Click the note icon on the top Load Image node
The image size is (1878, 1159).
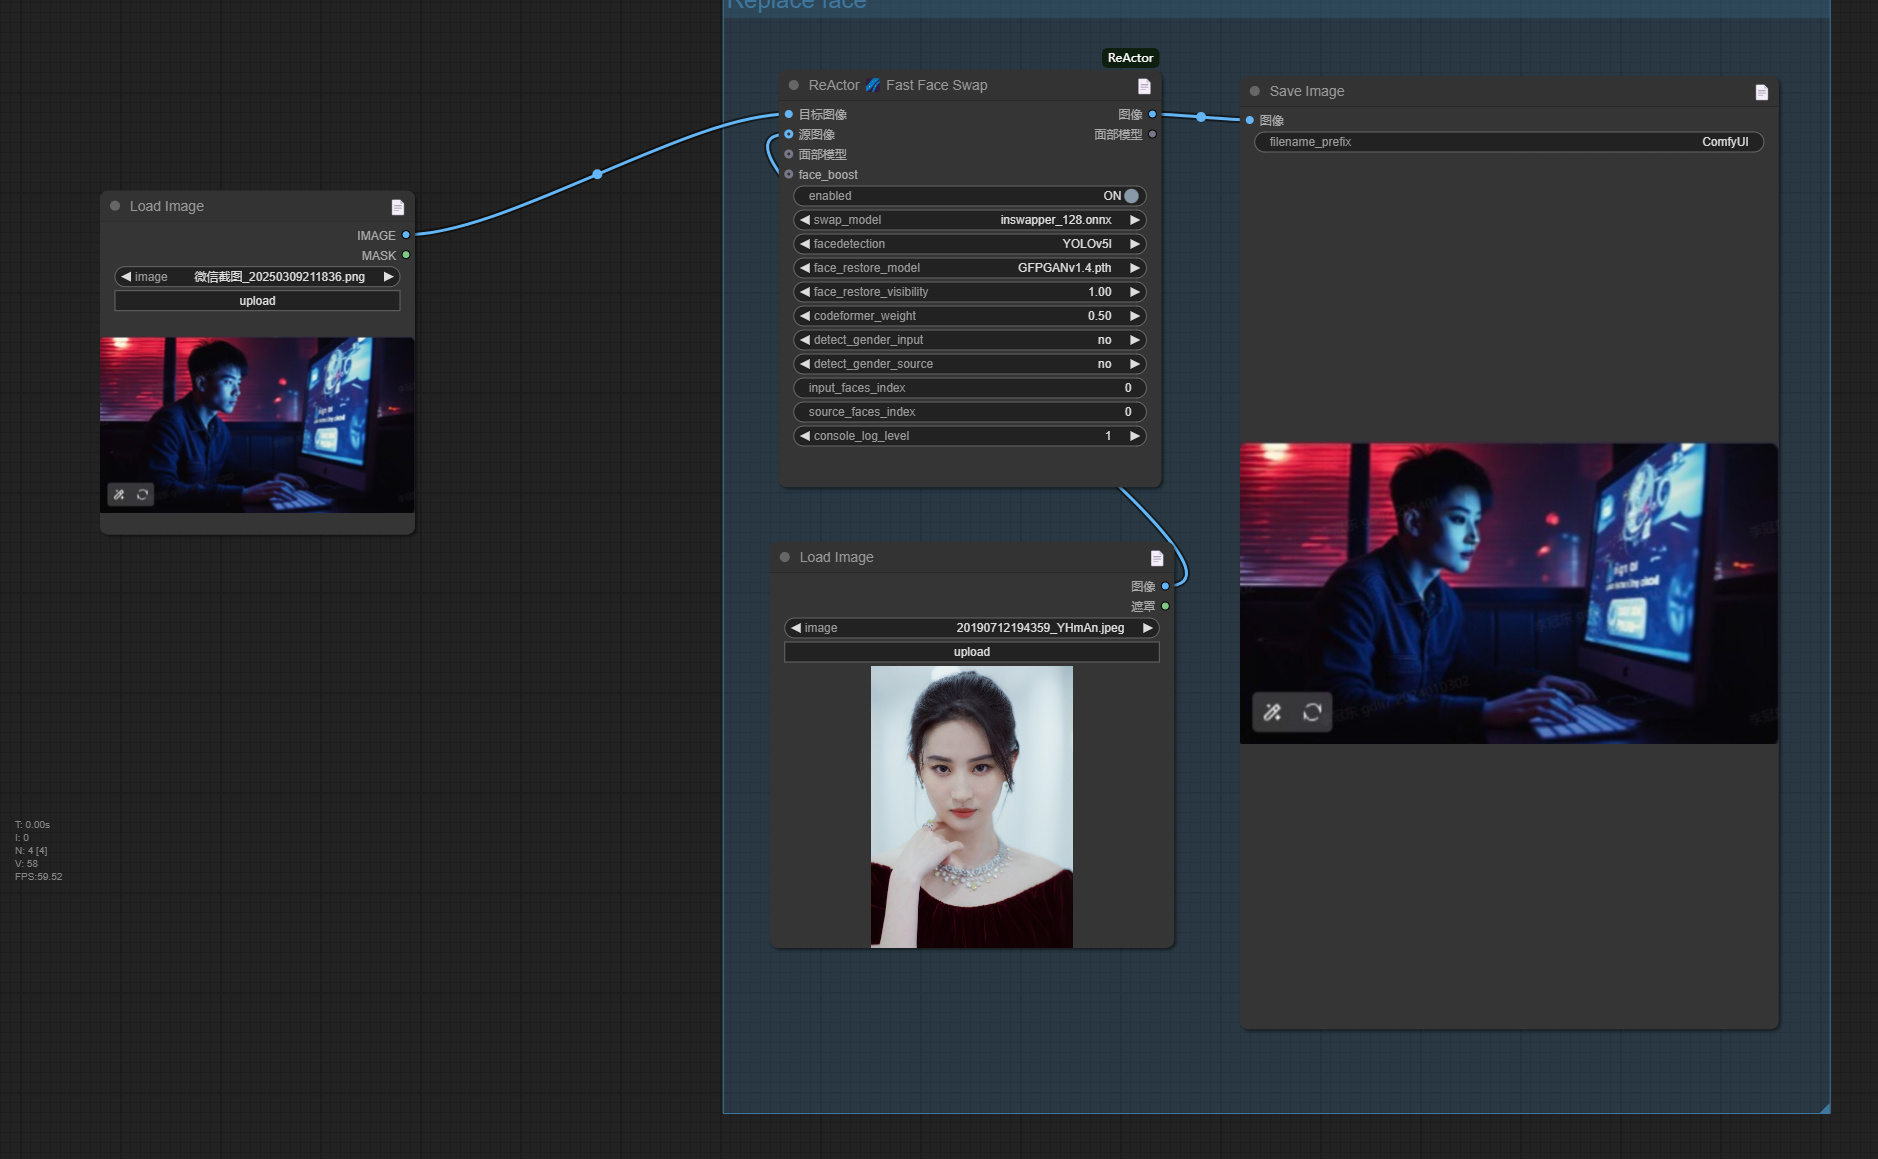coord(397,207)
